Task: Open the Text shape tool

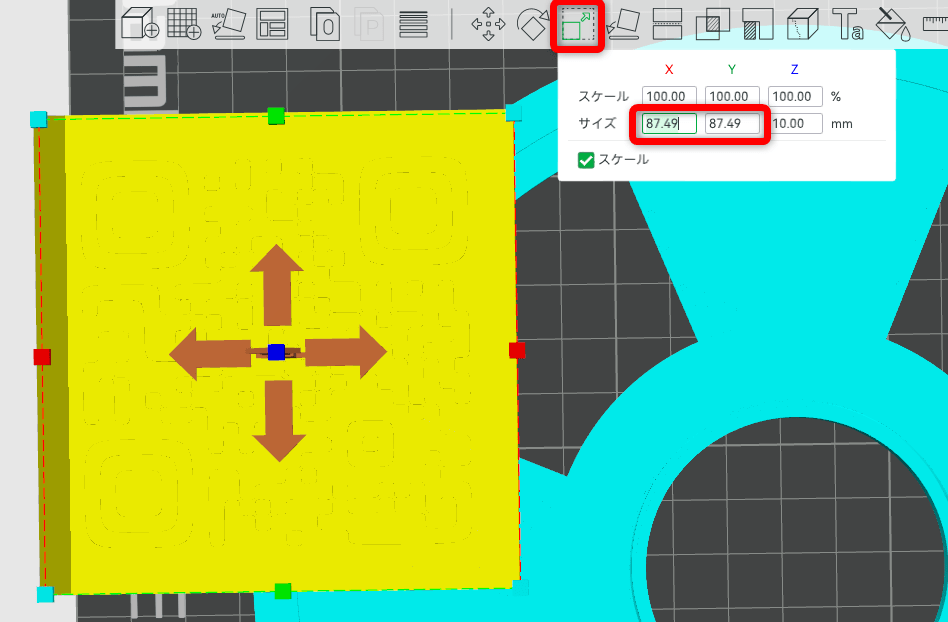Action: tap(848, 24)
